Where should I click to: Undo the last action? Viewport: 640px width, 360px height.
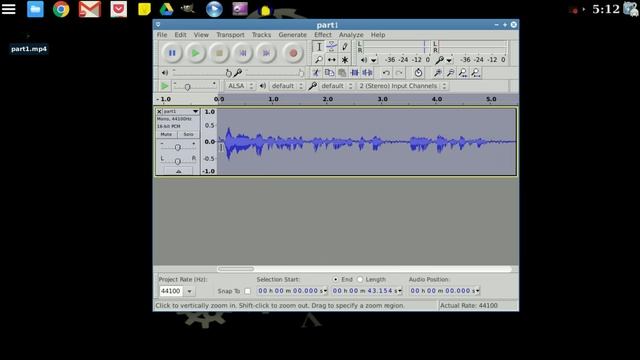tap(386, 73)
